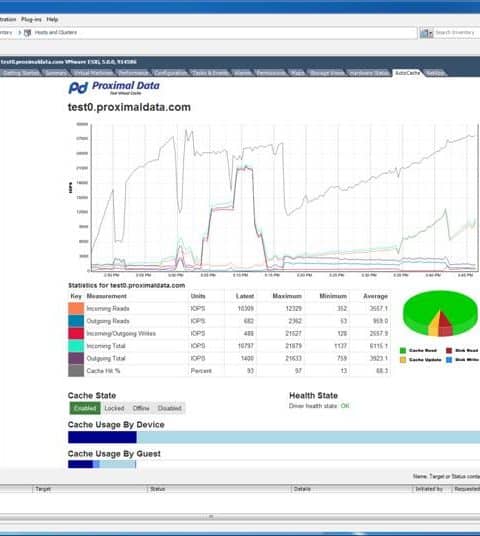Click the Hosts and Clusters icon
480x536 pixels.
tap(28, 32)
